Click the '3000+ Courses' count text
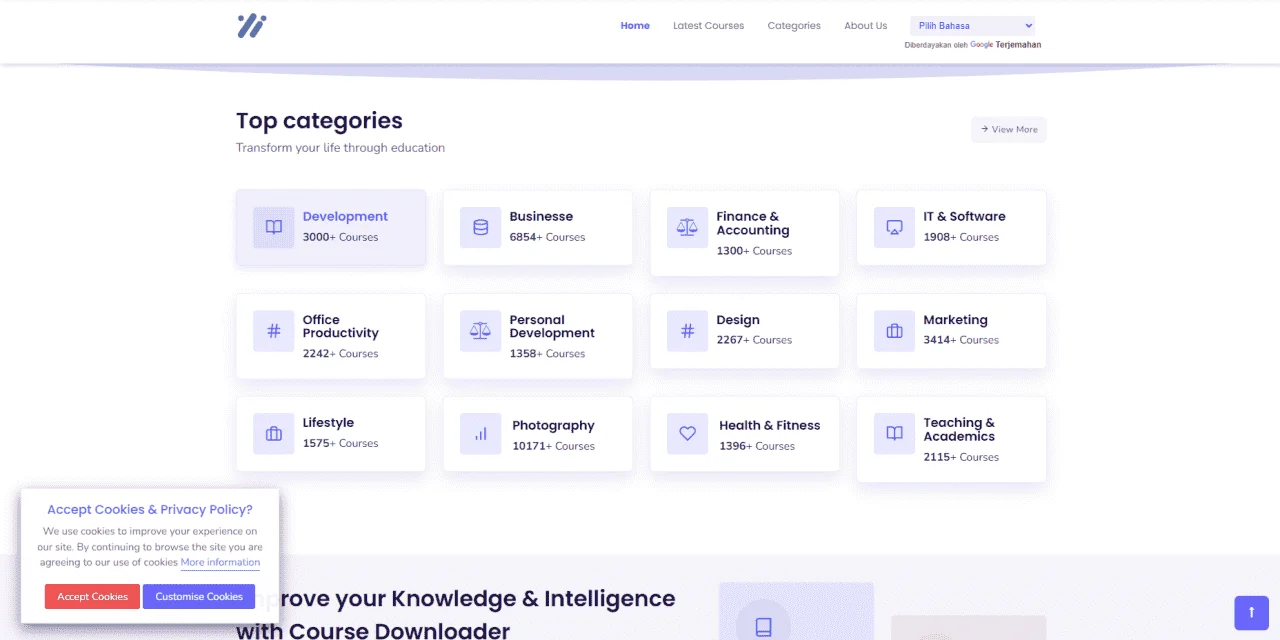This screenshot has width=1280, height=640. (341, 238)
